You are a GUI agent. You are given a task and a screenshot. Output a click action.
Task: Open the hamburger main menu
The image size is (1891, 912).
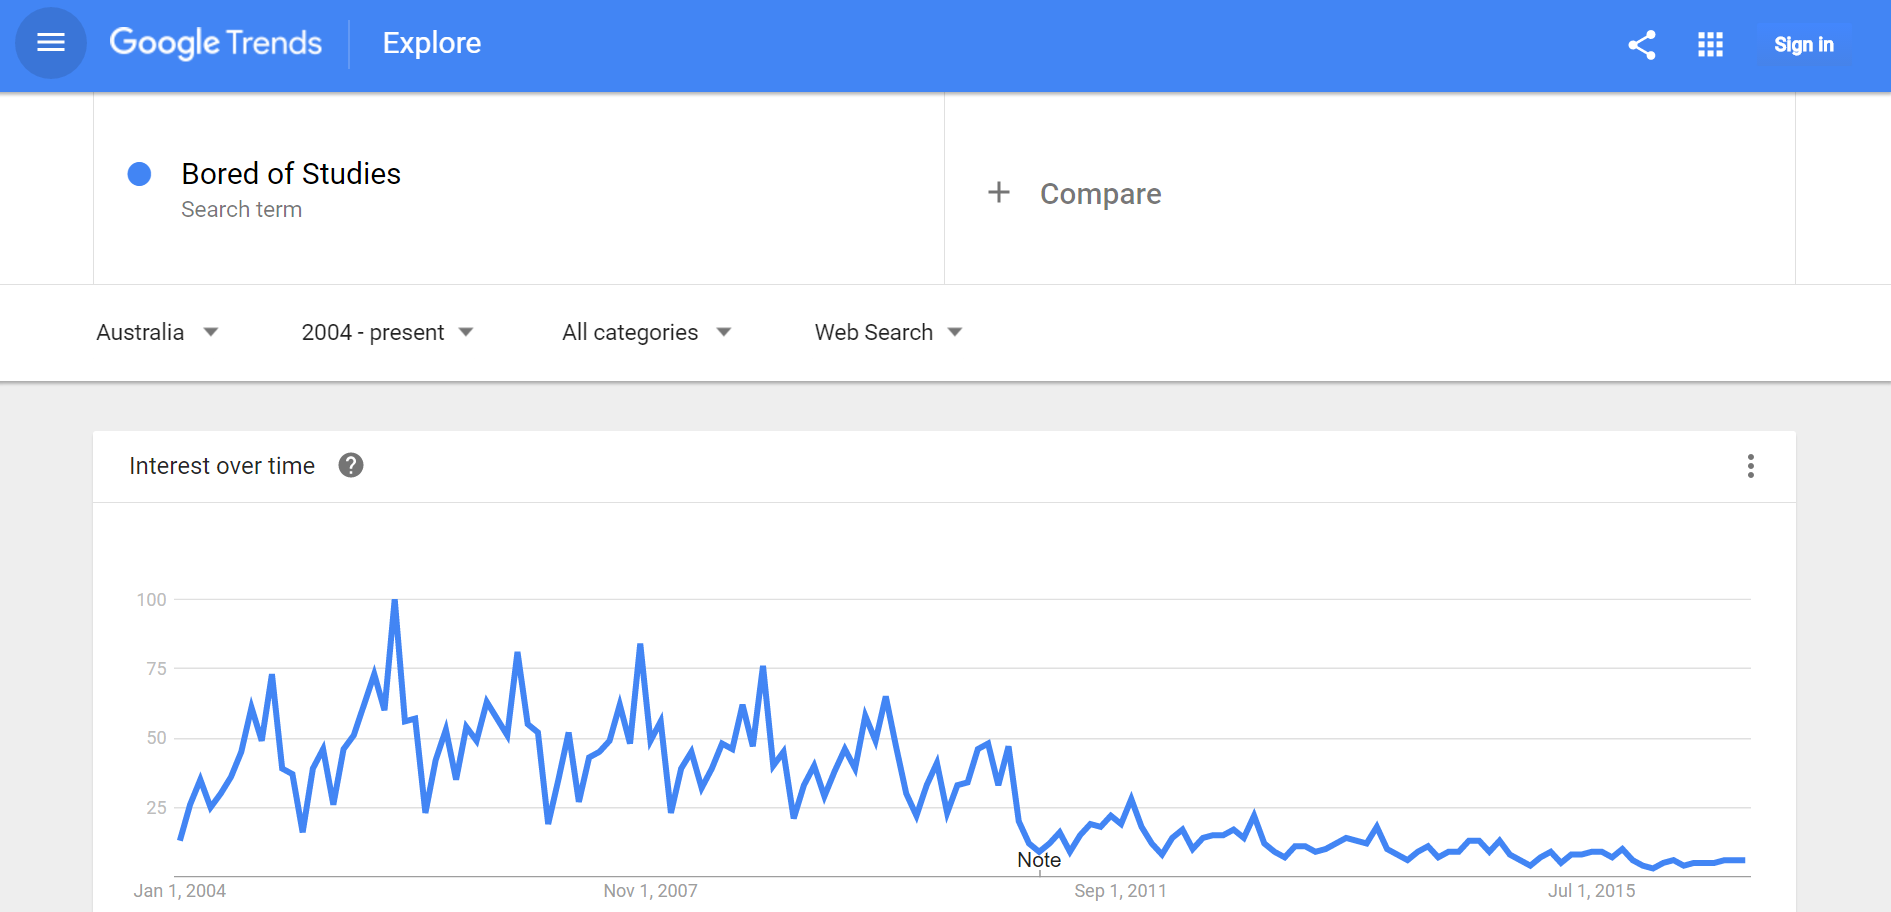[51, 43]
